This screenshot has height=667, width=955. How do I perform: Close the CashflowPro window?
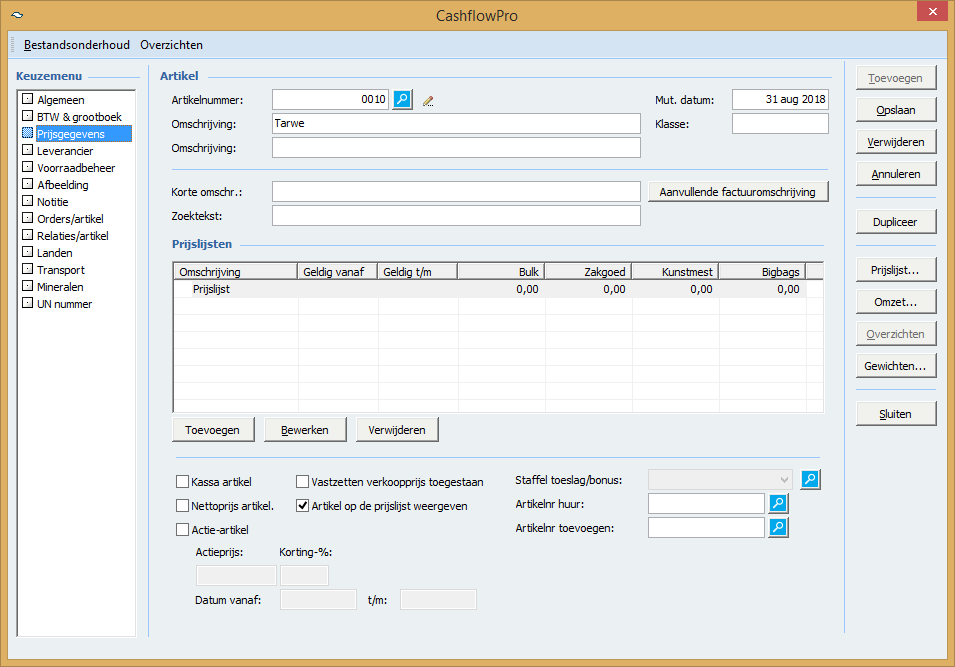[932, 12]
